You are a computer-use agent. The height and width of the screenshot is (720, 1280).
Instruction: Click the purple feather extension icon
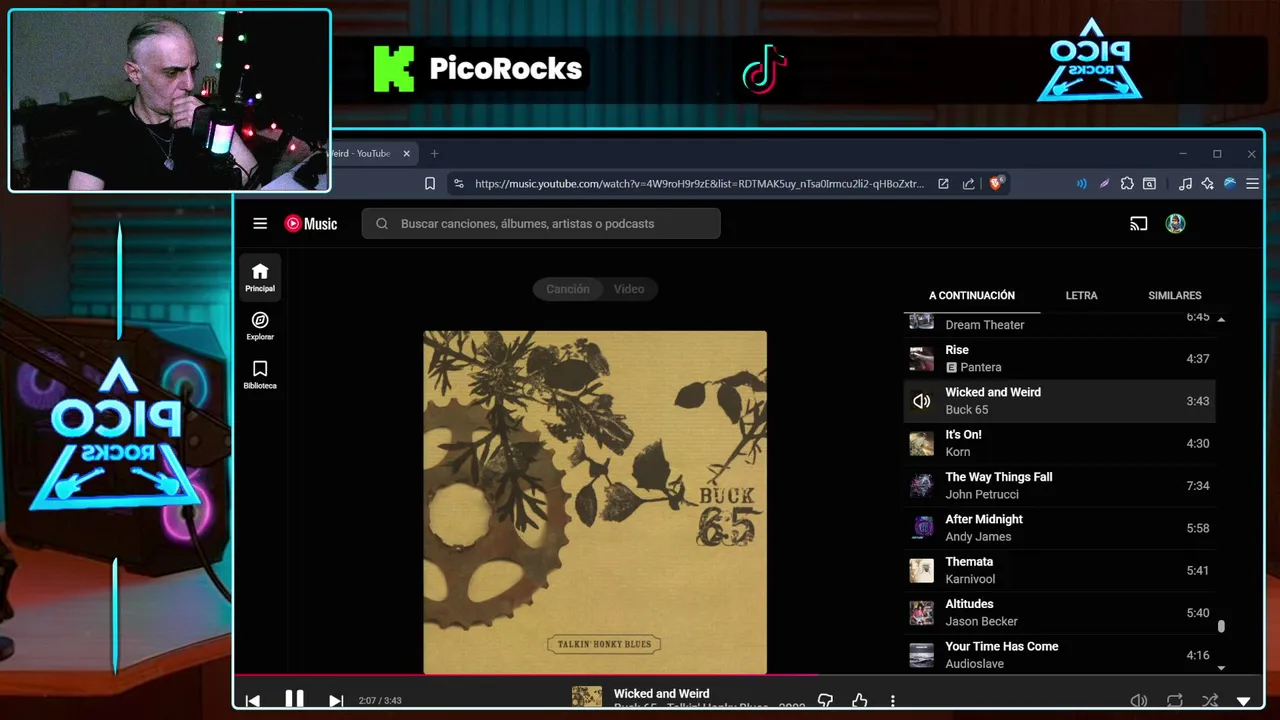tap(1104, 184)
